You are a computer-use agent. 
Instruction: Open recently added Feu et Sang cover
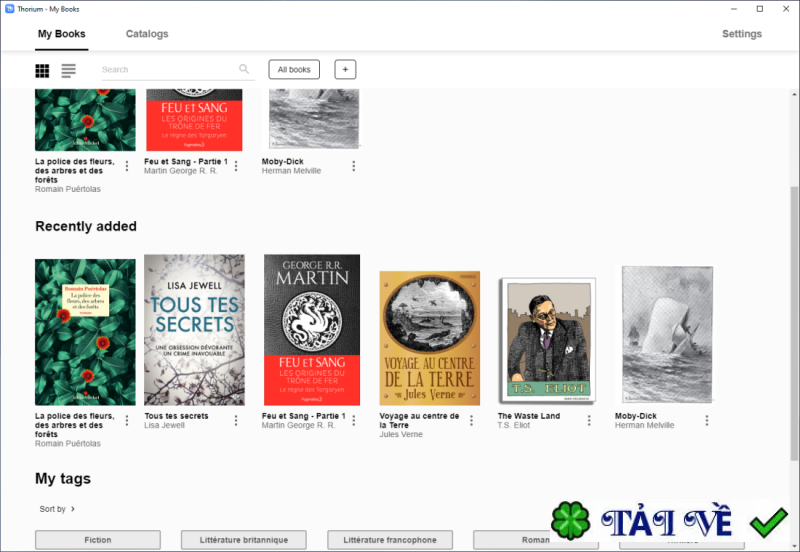(312, 330)
